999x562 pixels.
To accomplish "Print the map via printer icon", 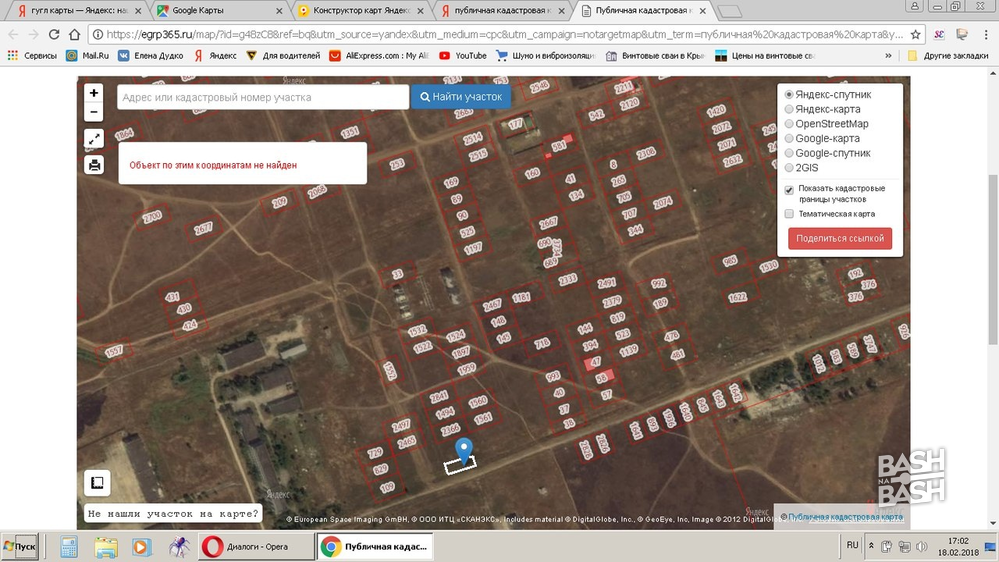I will pyautogui.click(x=94, y=165).
